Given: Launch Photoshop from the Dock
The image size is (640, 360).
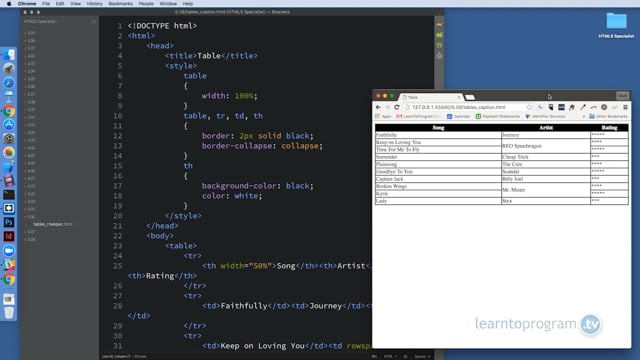Looking at the screenshot, I should coord(9,222).
